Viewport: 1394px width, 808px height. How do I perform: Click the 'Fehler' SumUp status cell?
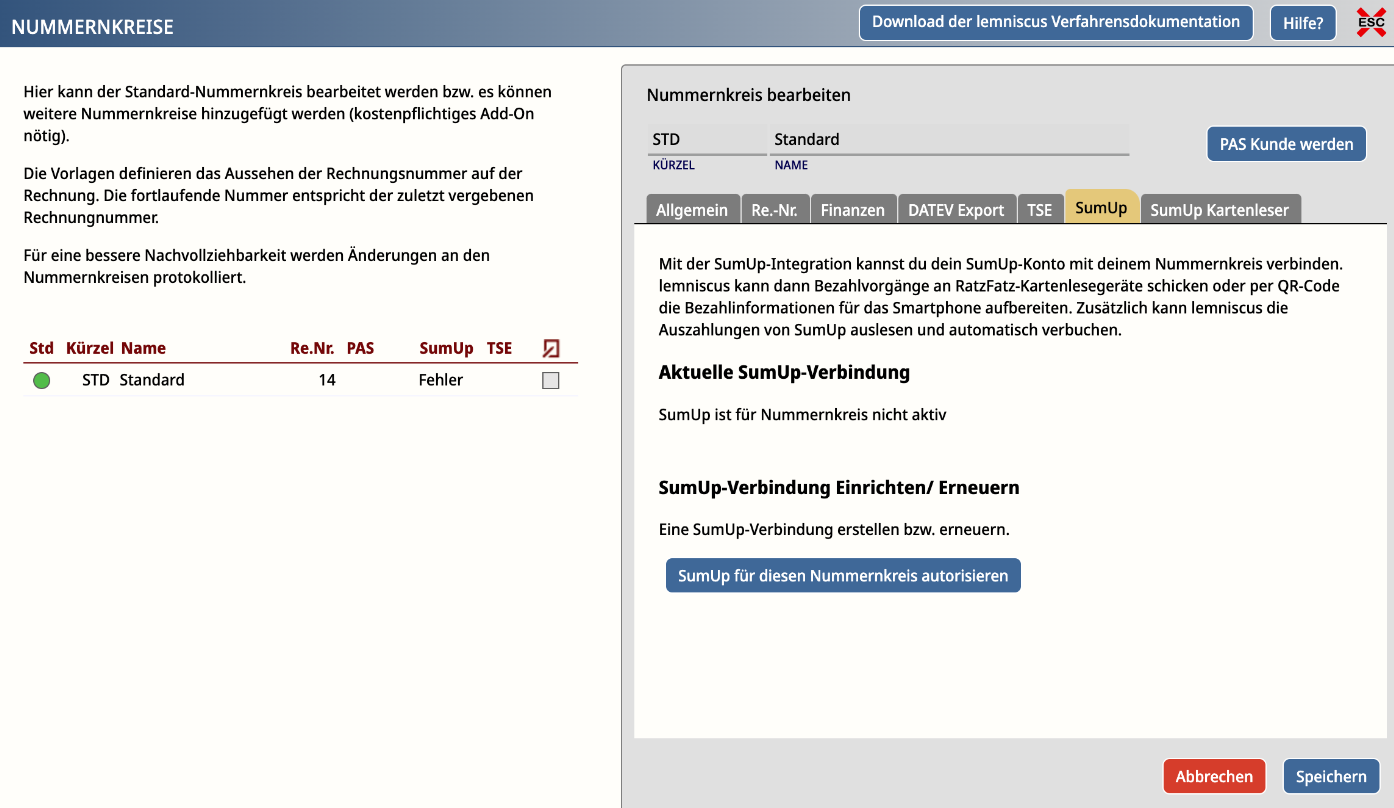click(x=441, y=380)
